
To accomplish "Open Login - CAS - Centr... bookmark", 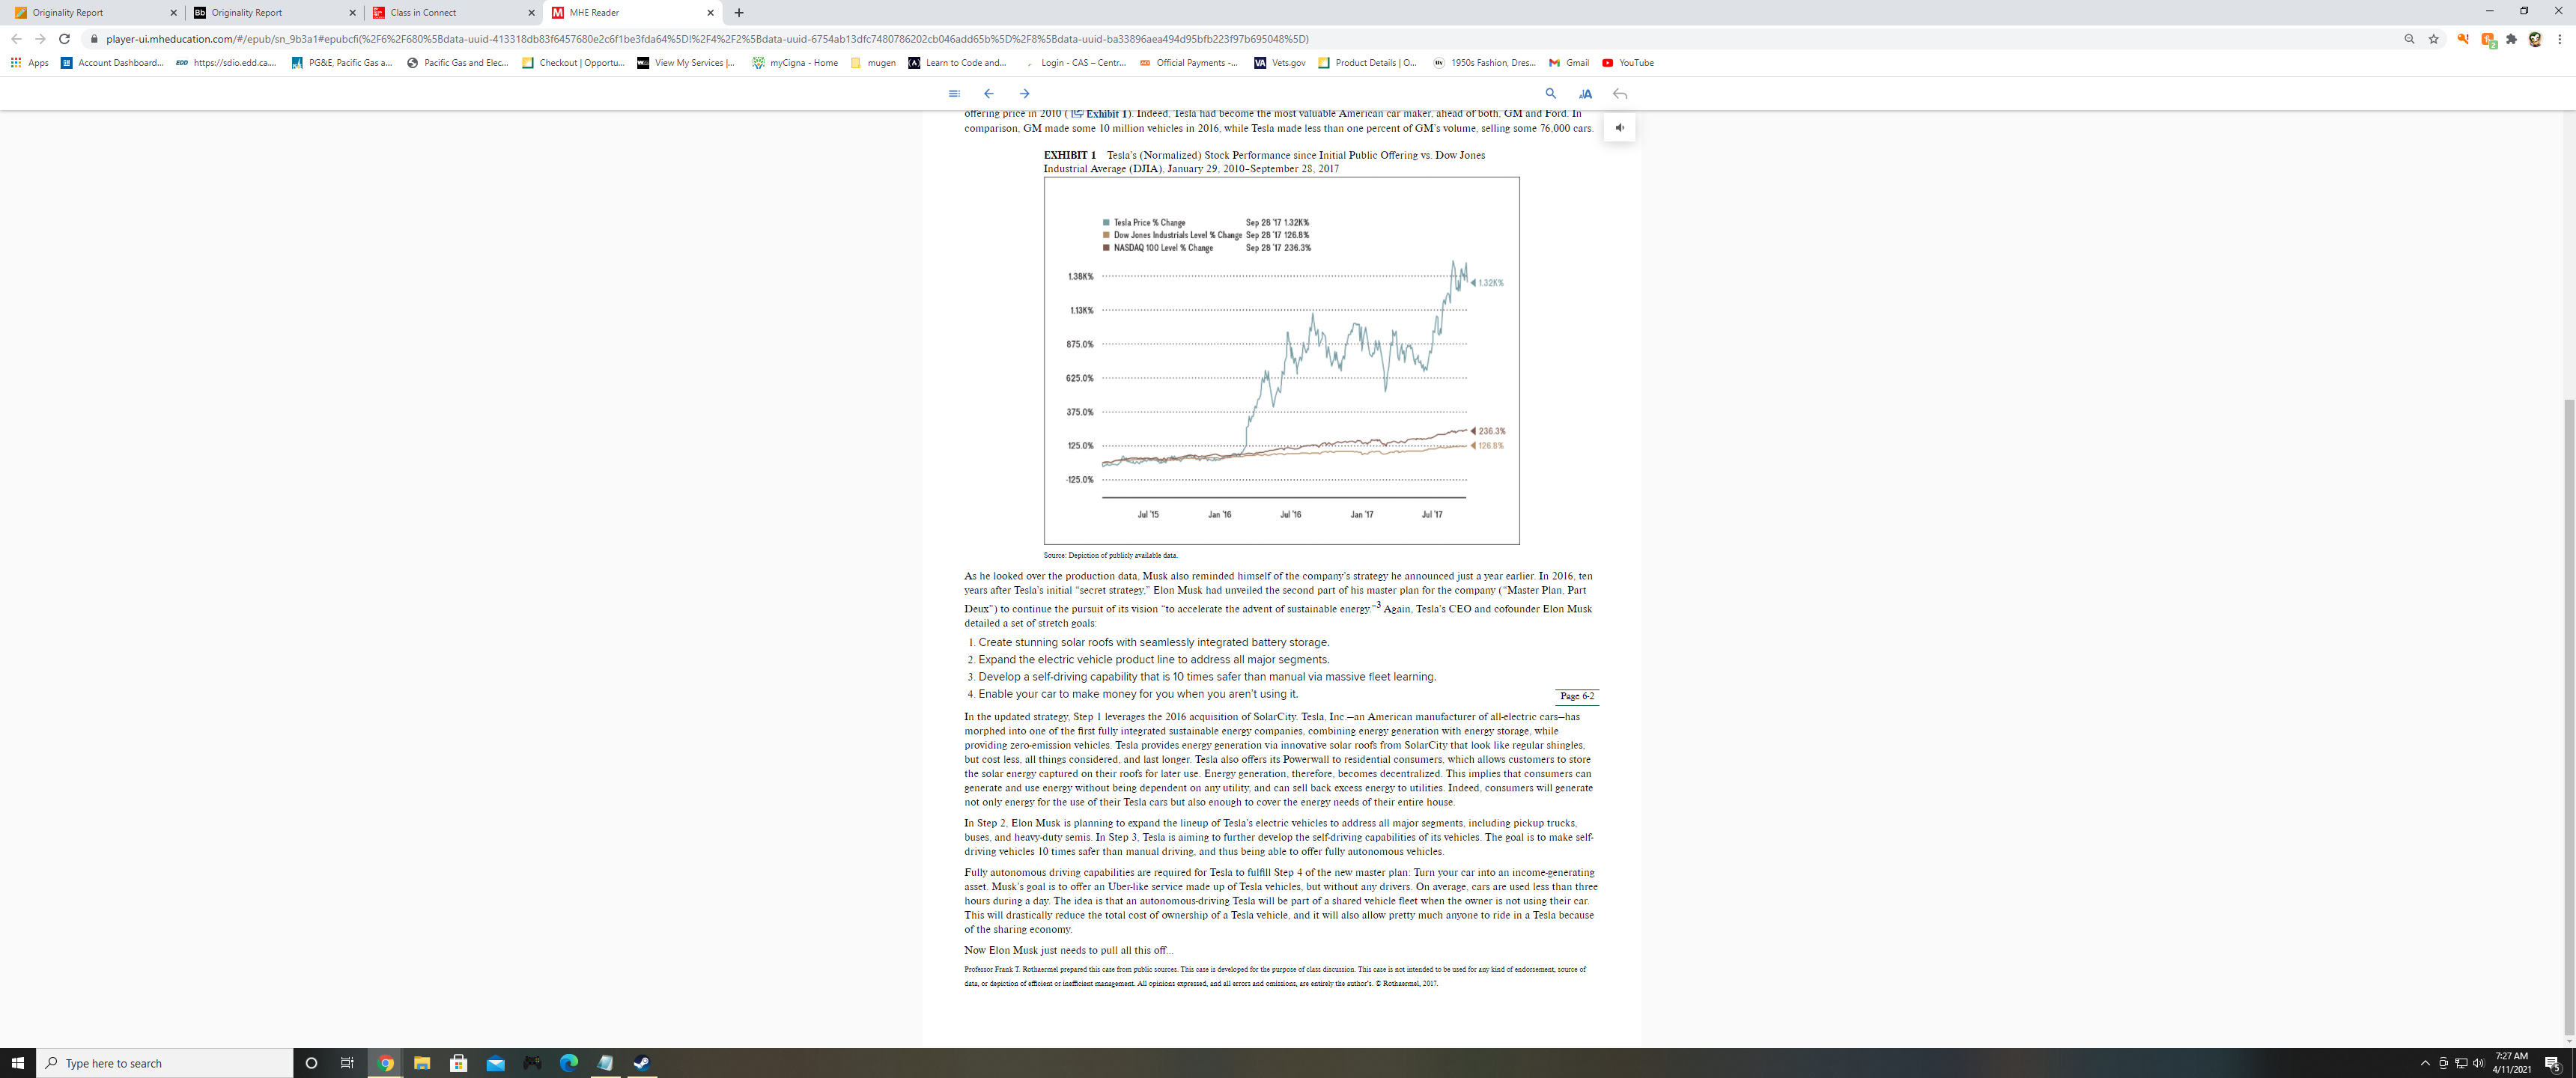I will pos(1076,63).
